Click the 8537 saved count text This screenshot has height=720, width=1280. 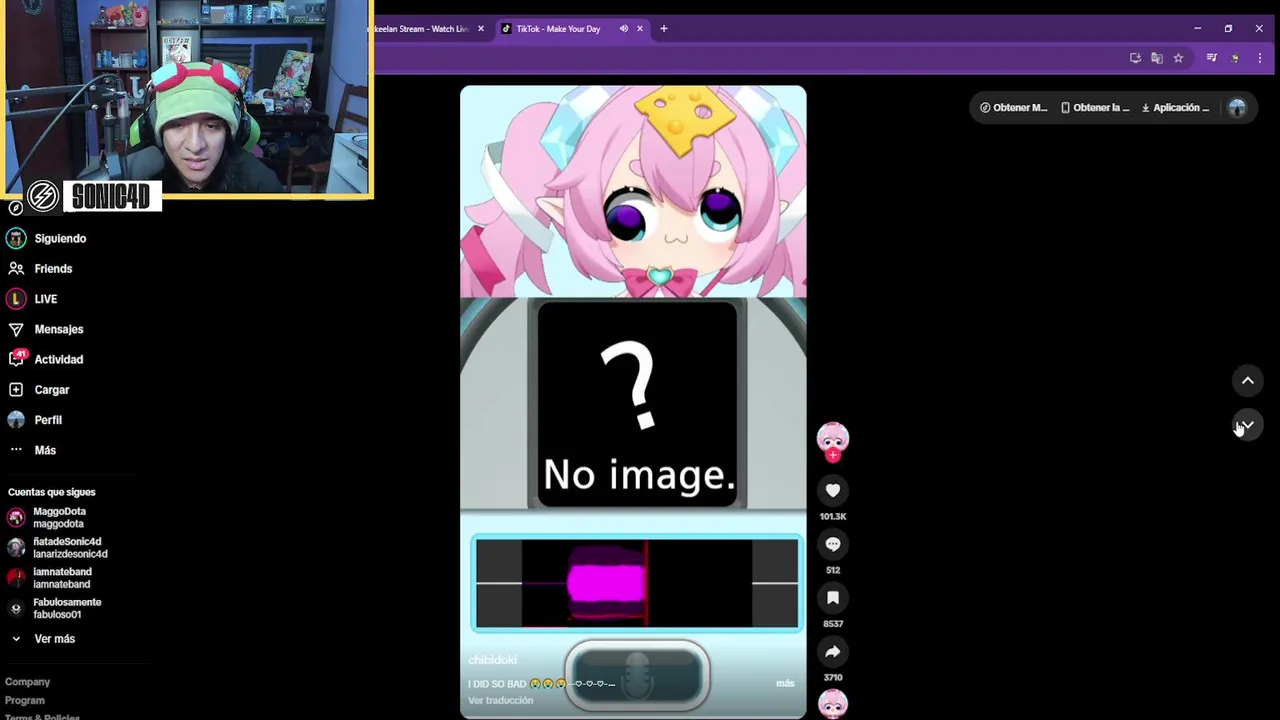click(x=833, y=624)
